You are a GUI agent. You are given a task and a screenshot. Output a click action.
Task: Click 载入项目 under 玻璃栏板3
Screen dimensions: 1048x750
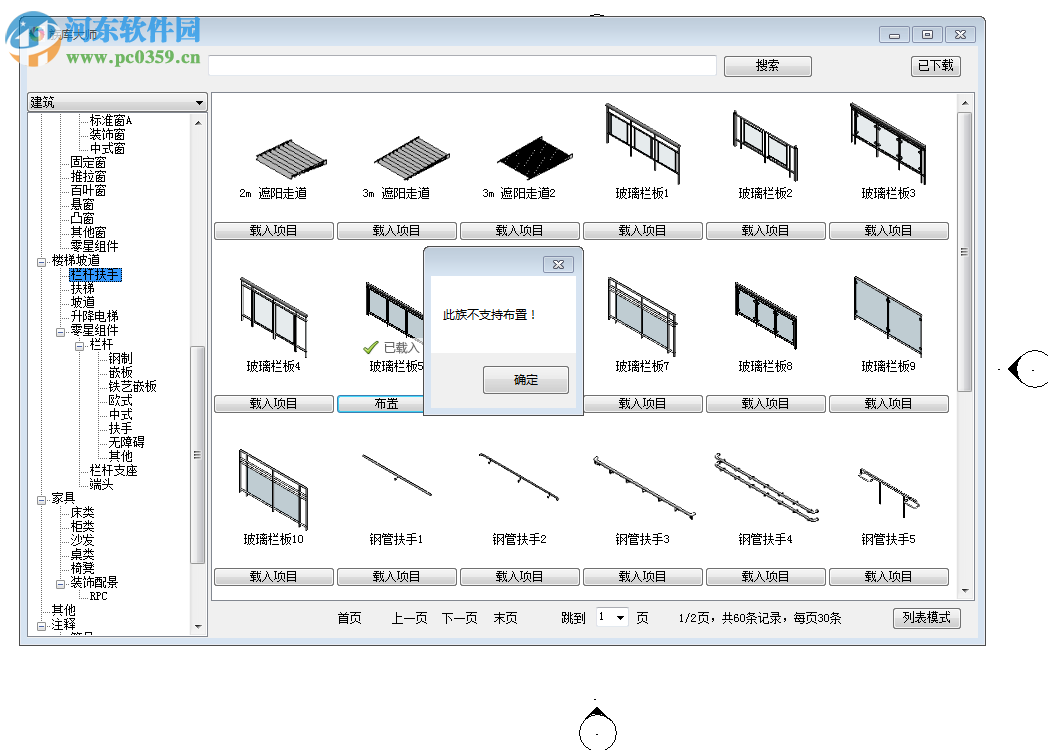click(888, 230)
